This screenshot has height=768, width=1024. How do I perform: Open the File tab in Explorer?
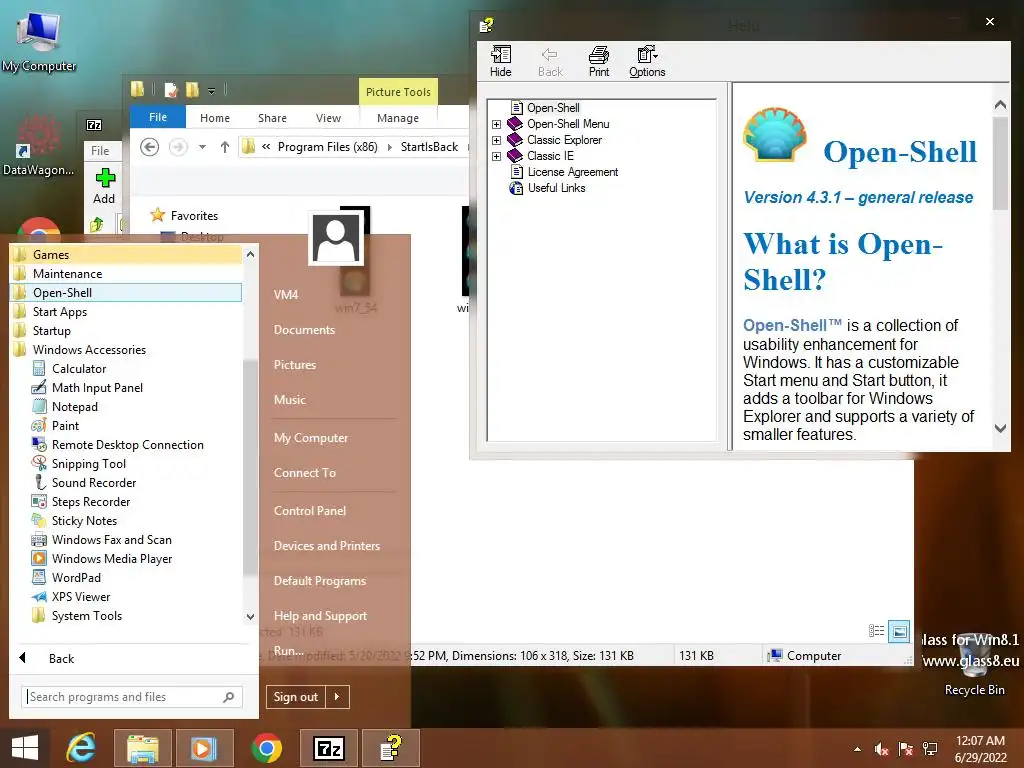[158, 118]
